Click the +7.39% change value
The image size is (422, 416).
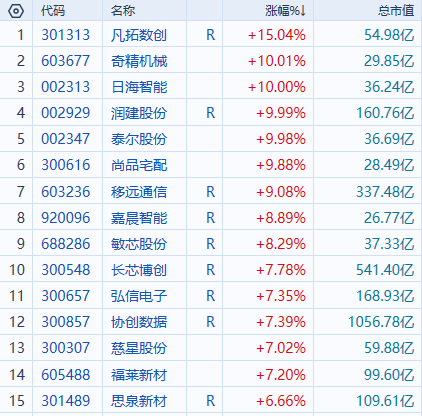(x=281, y=322)
